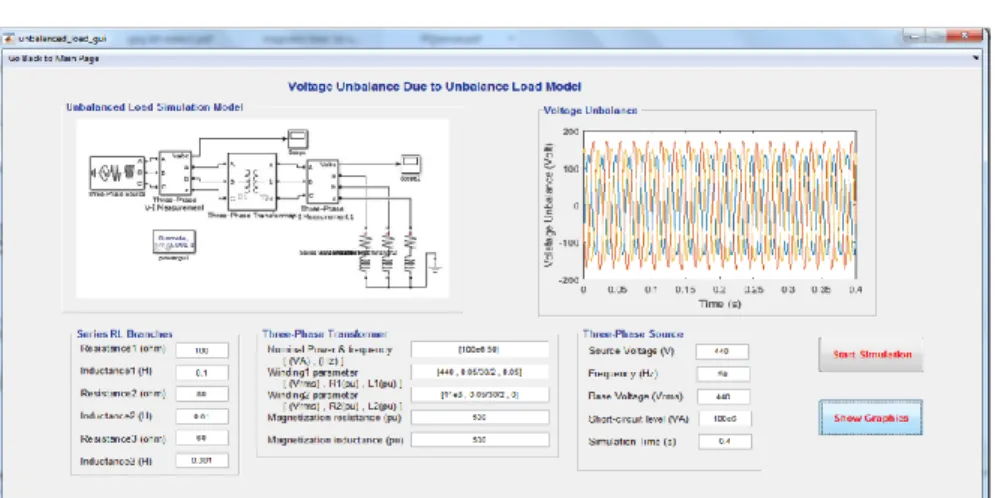The width and height of the screenshot is (995, 498).
Task: Open the Go Back to Main Page menu
Action: 54,58
